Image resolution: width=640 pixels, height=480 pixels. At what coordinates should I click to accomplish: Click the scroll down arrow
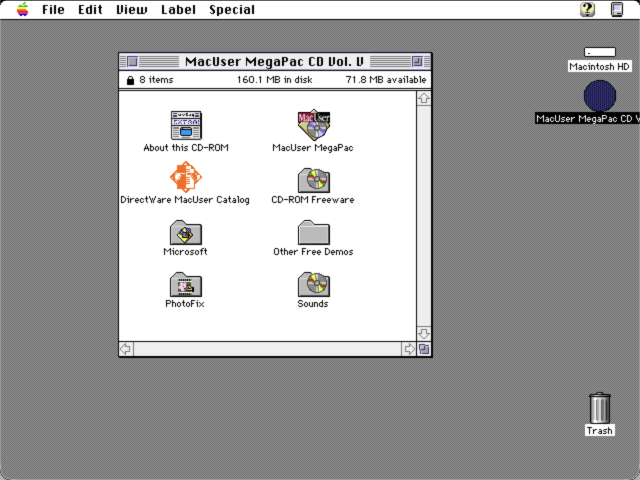point(424,333)
